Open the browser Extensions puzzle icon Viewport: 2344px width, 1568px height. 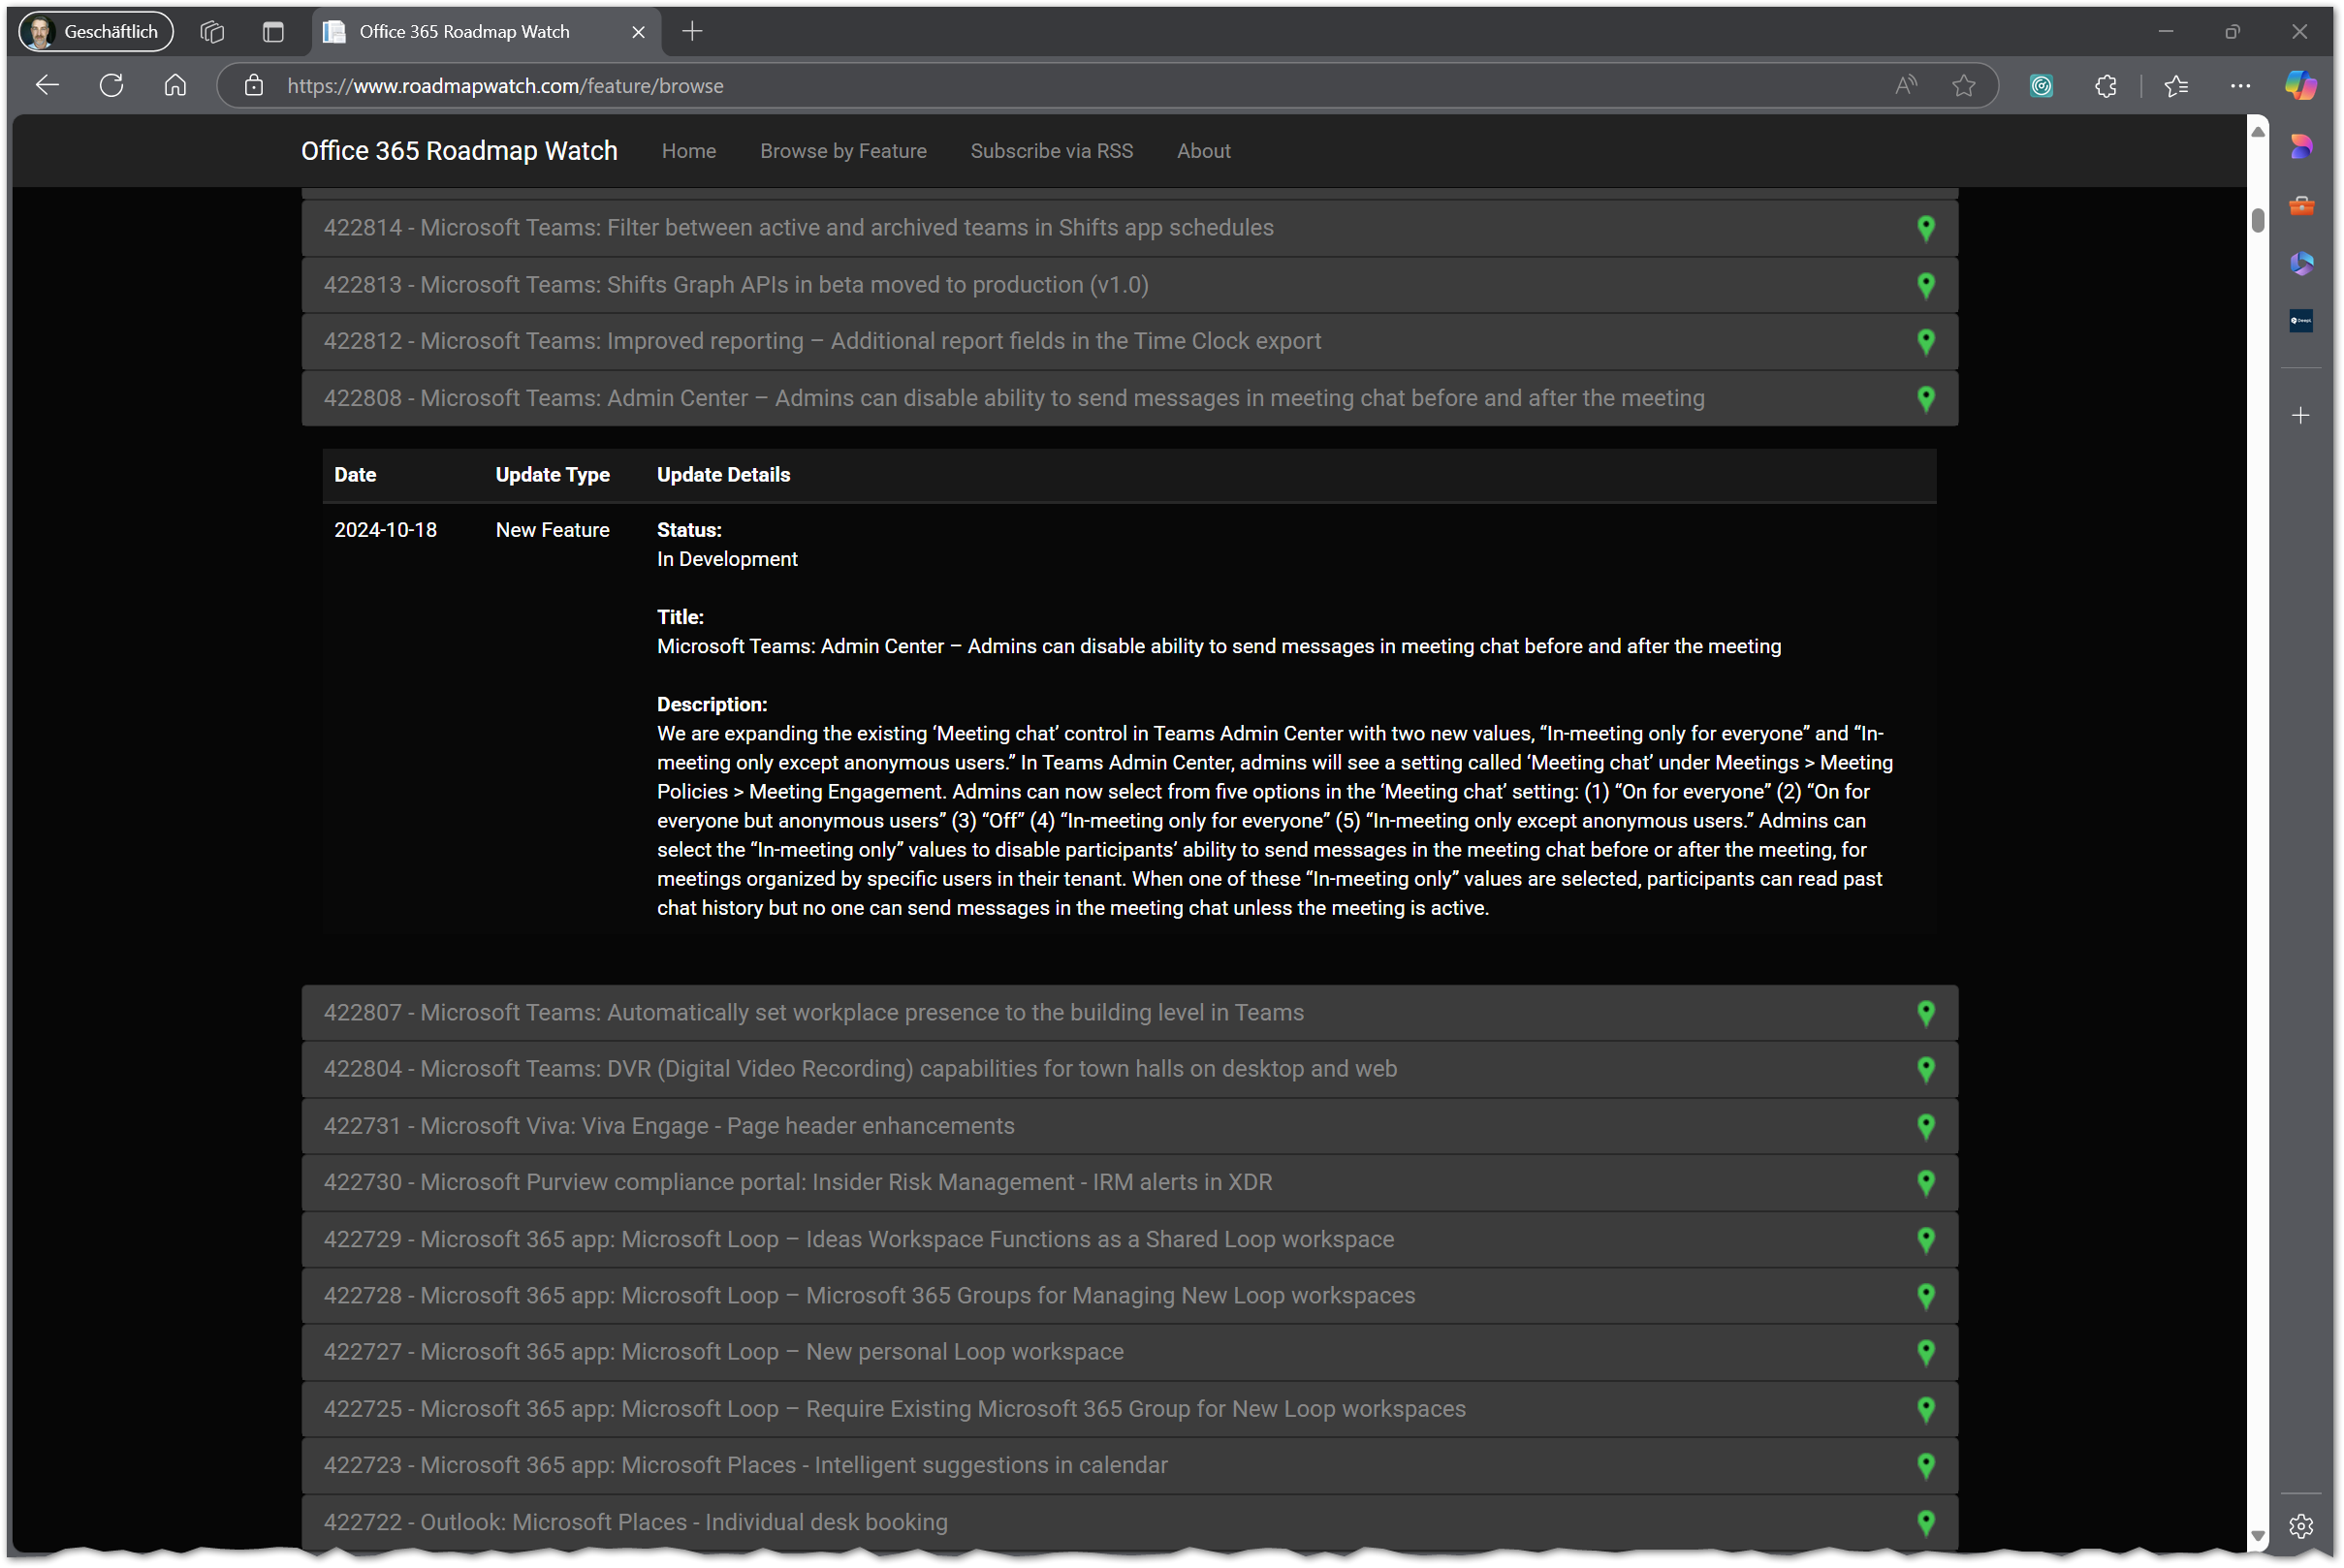pos(2105,86)
